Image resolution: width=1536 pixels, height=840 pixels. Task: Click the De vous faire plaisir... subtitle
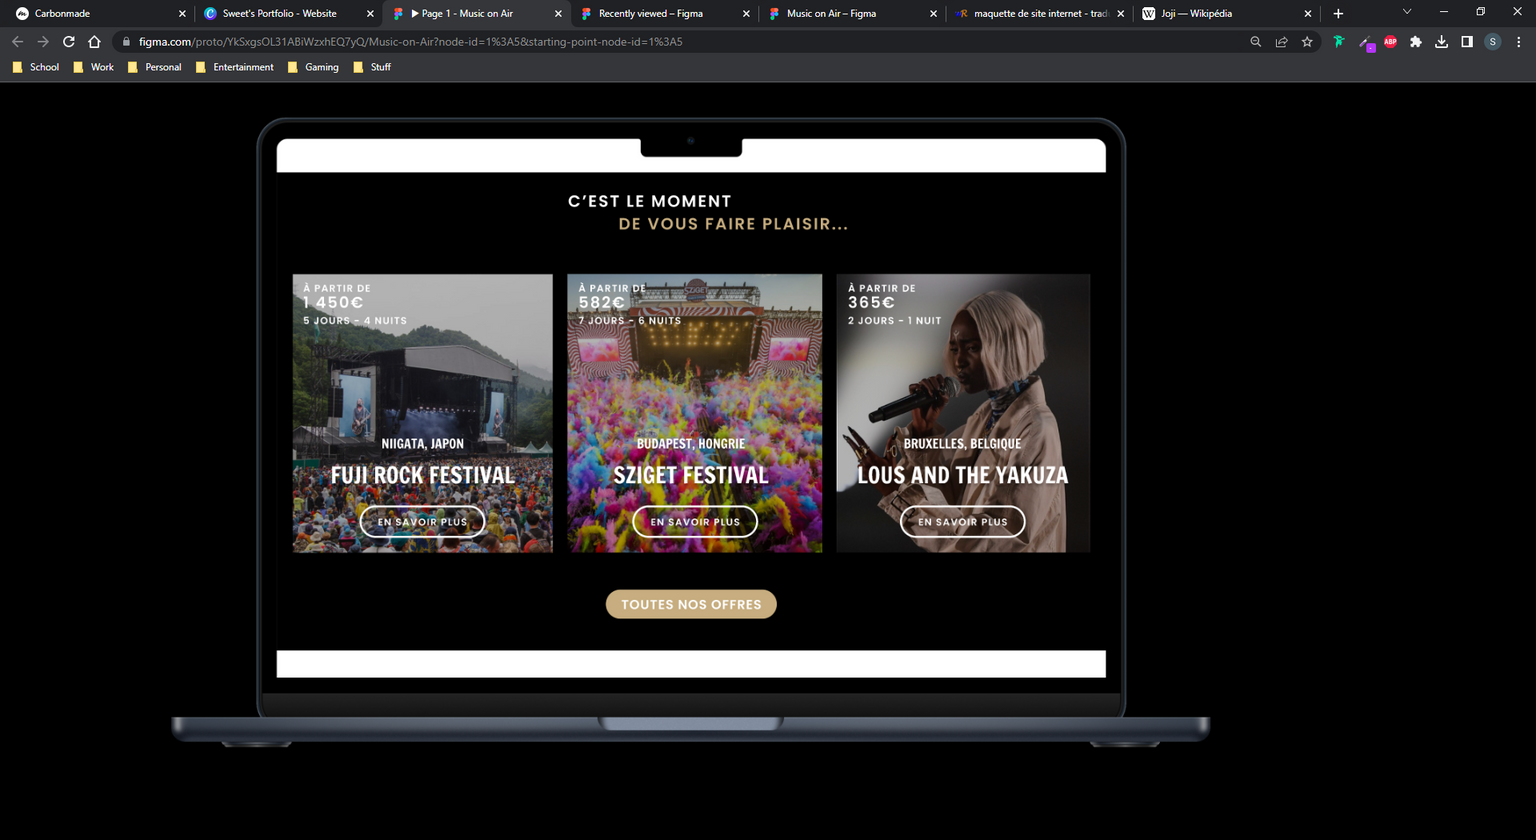point(733,224)
